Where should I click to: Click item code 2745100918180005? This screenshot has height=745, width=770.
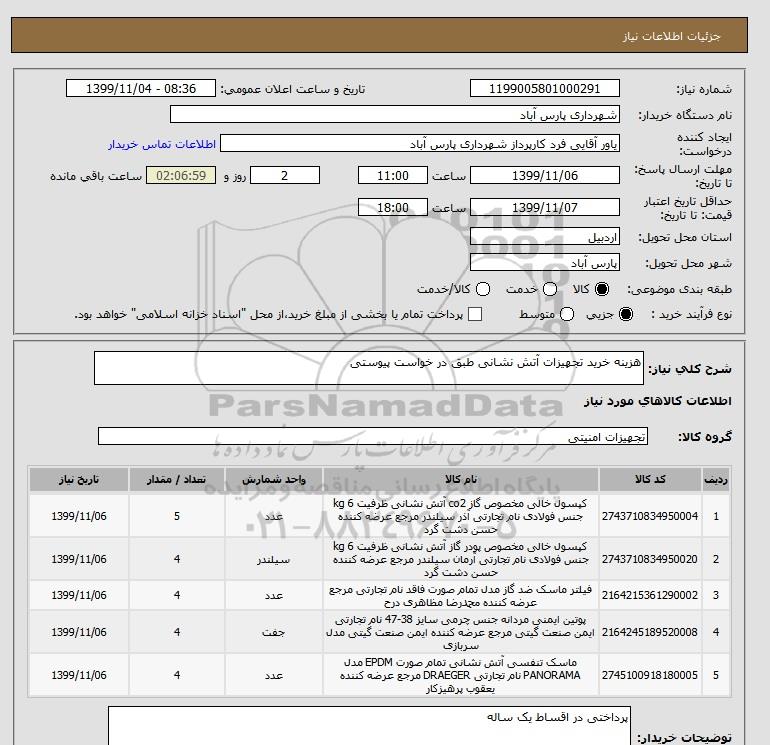pos(650,675)
